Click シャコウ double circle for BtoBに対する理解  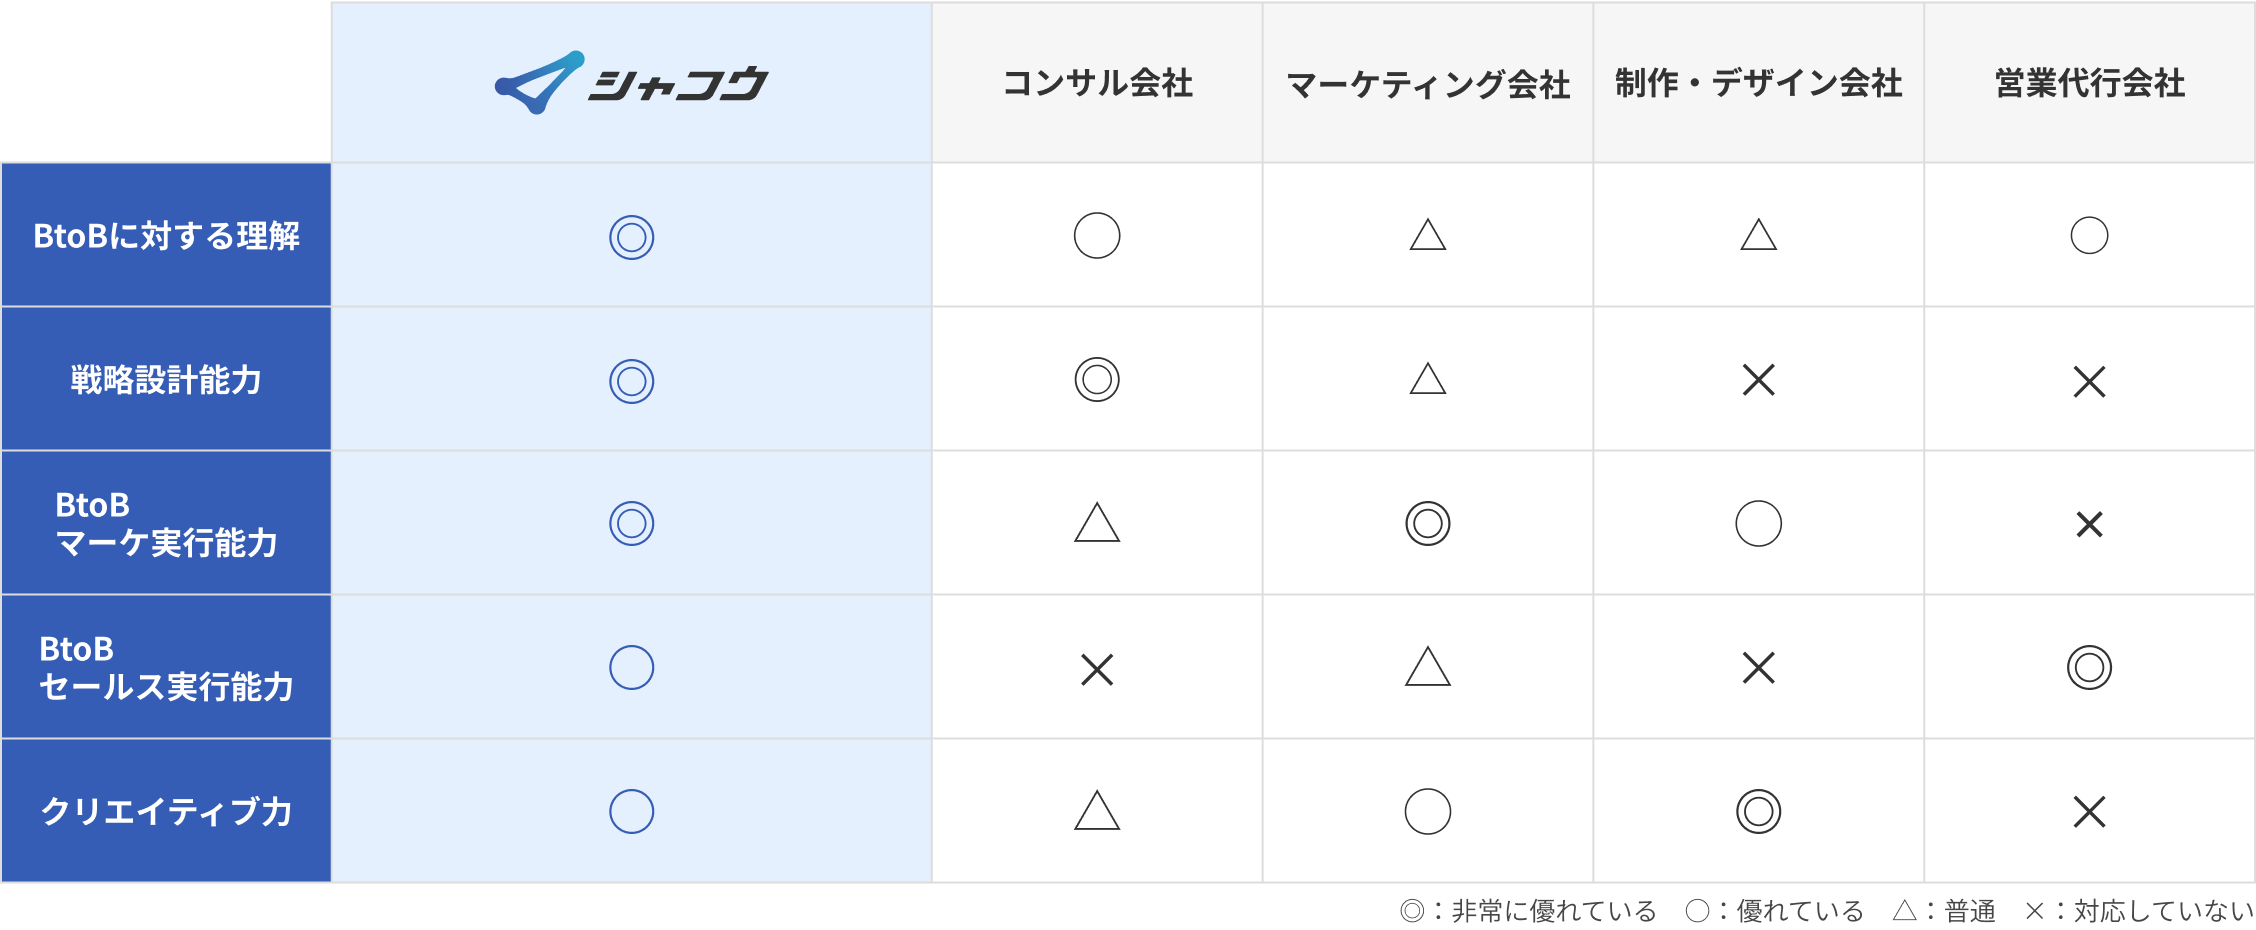(x=632, y=237)
